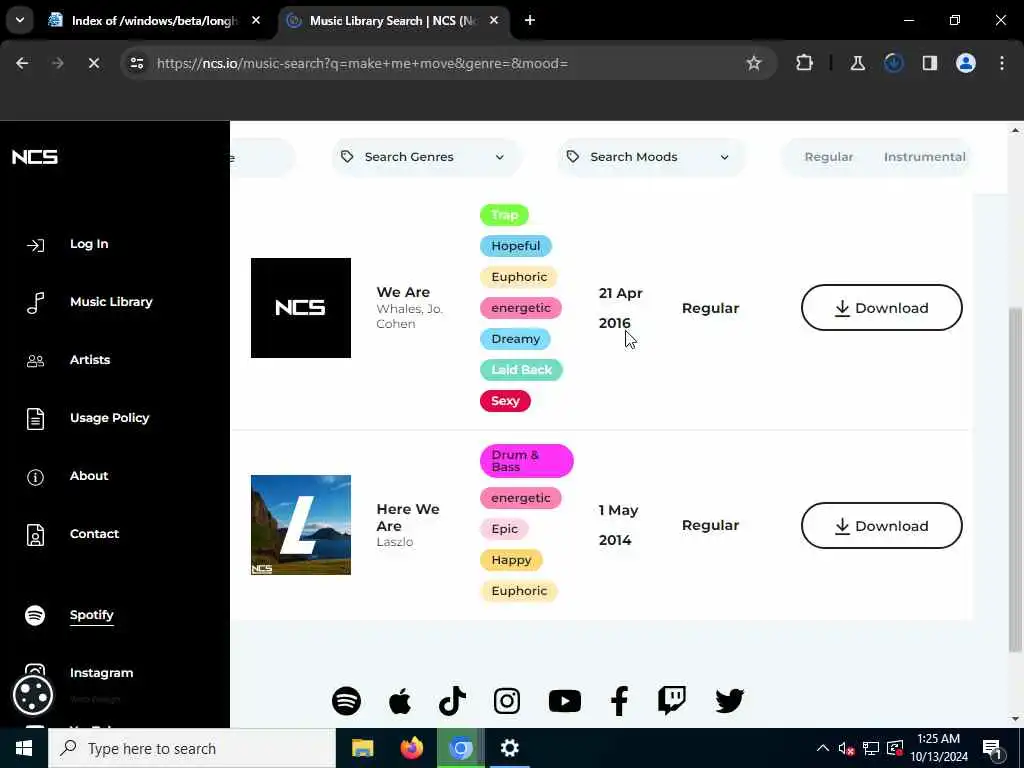Expand the Search Genres dropdown
The image size is (1024, 768).
pyautogui.click(x=425, y=157)
